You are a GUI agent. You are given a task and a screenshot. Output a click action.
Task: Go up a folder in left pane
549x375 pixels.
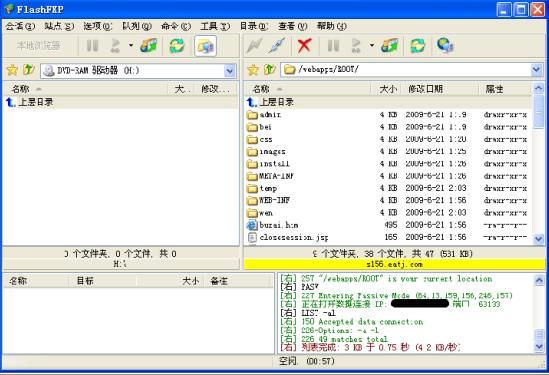29,70
